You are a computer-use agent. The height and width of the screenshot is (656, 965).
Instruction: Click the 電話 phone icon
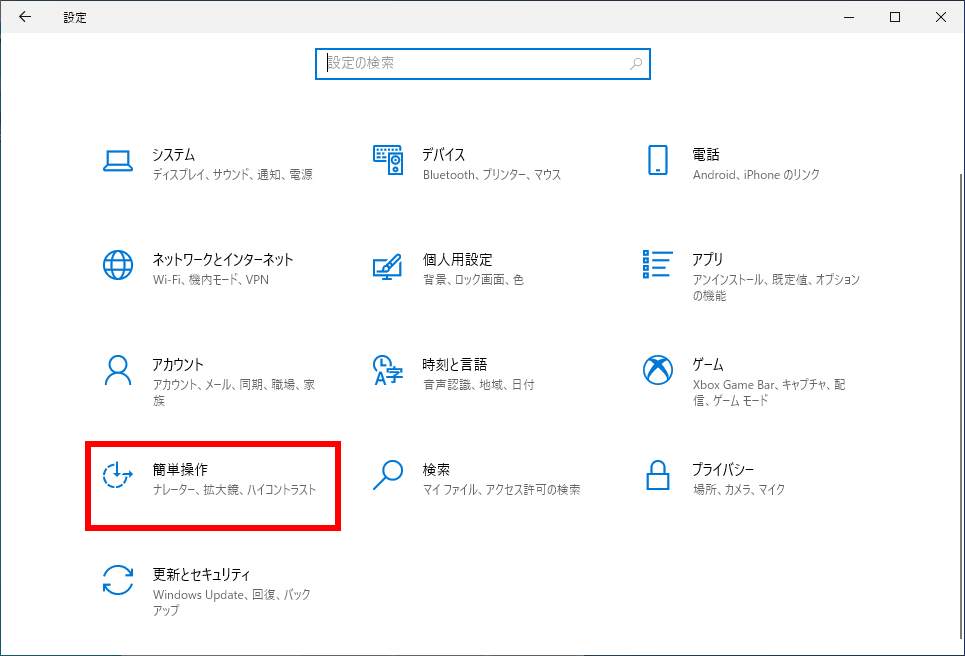658,160
